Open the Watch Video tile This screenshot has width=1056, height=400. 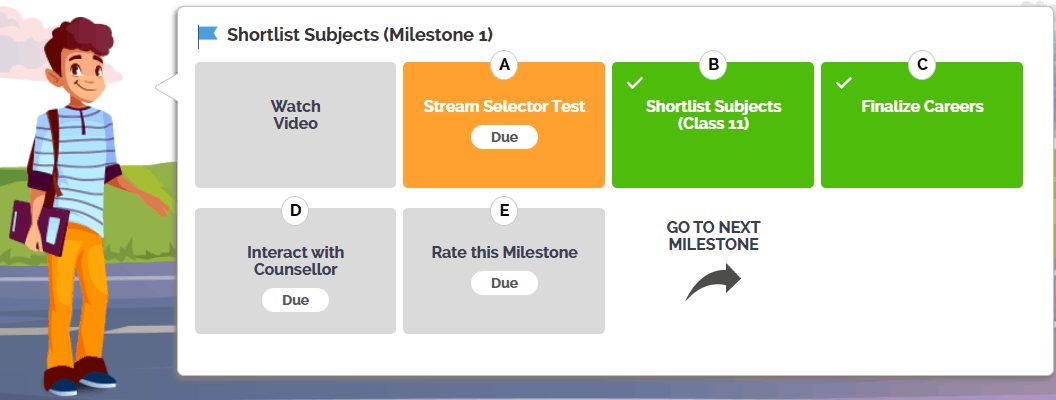(x=296, y=125)
